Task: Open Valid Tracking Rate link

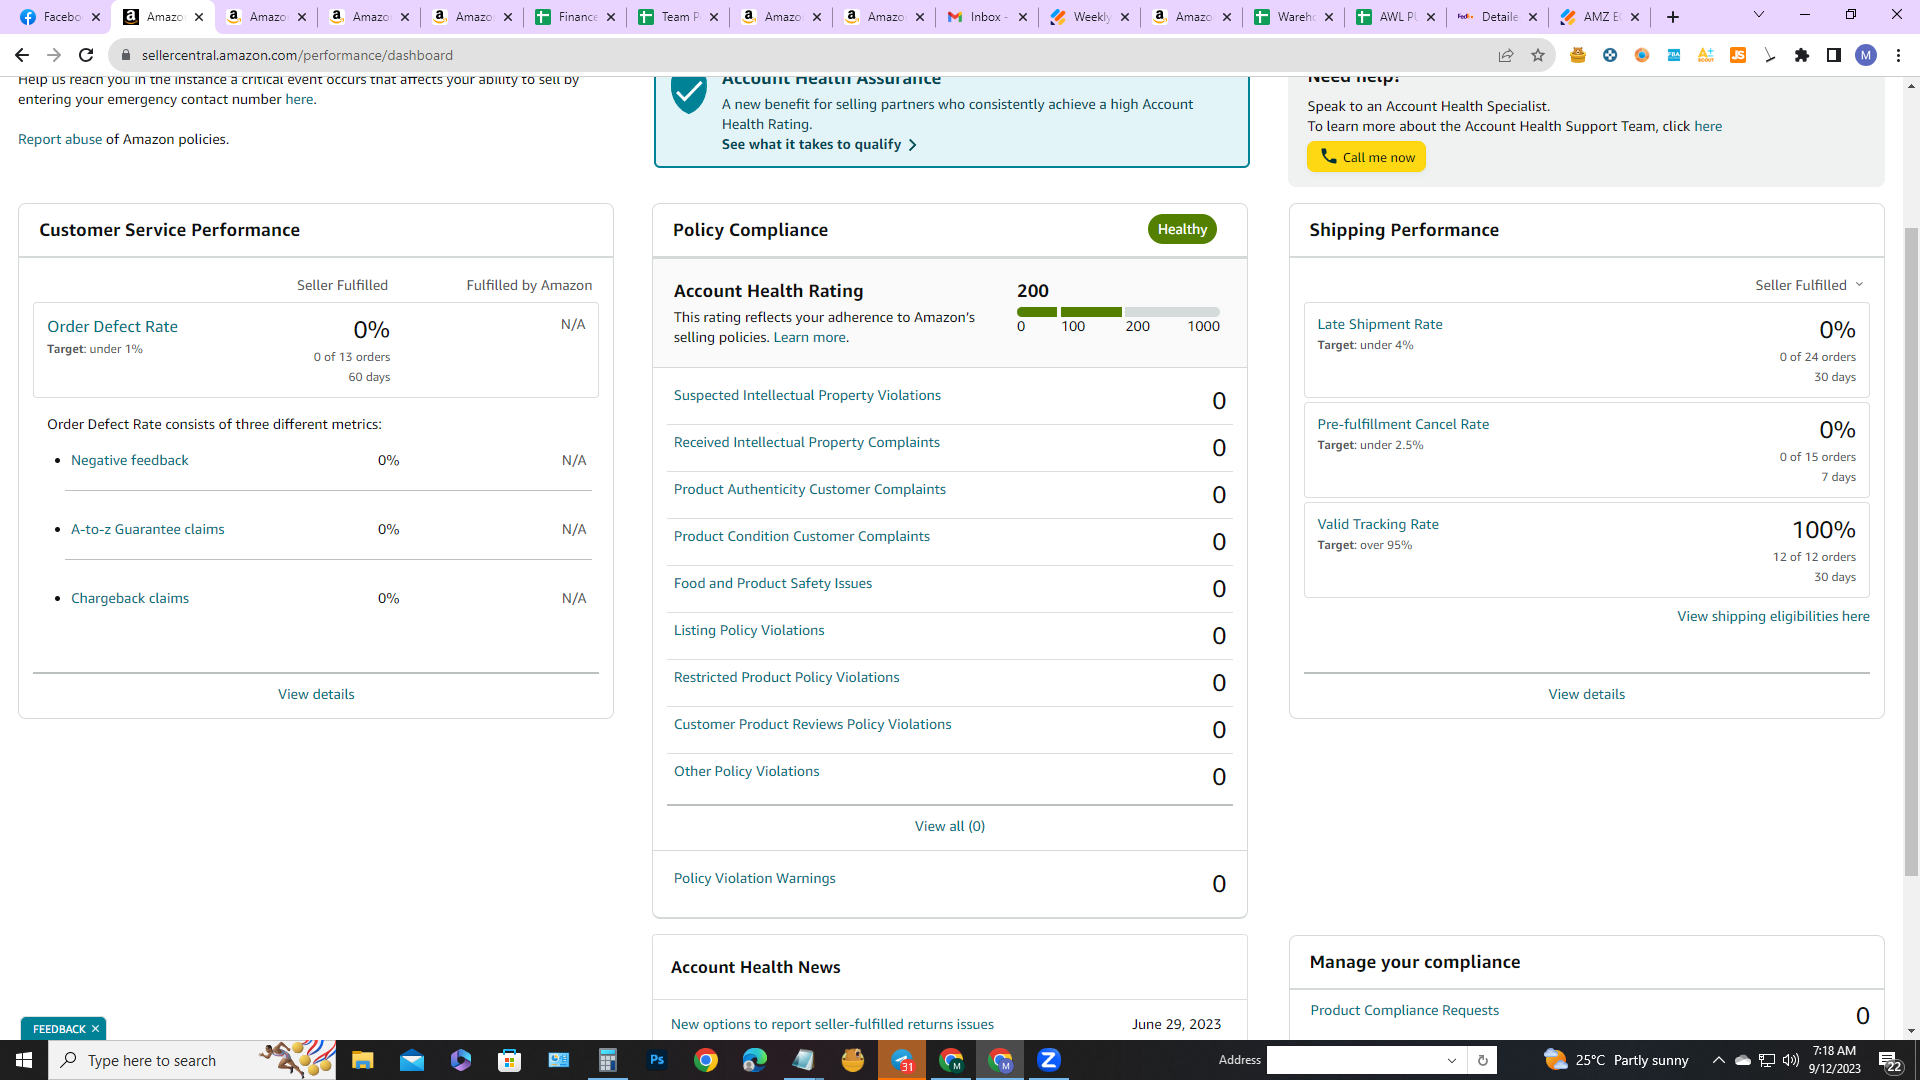Action: tap(1378, 524)
